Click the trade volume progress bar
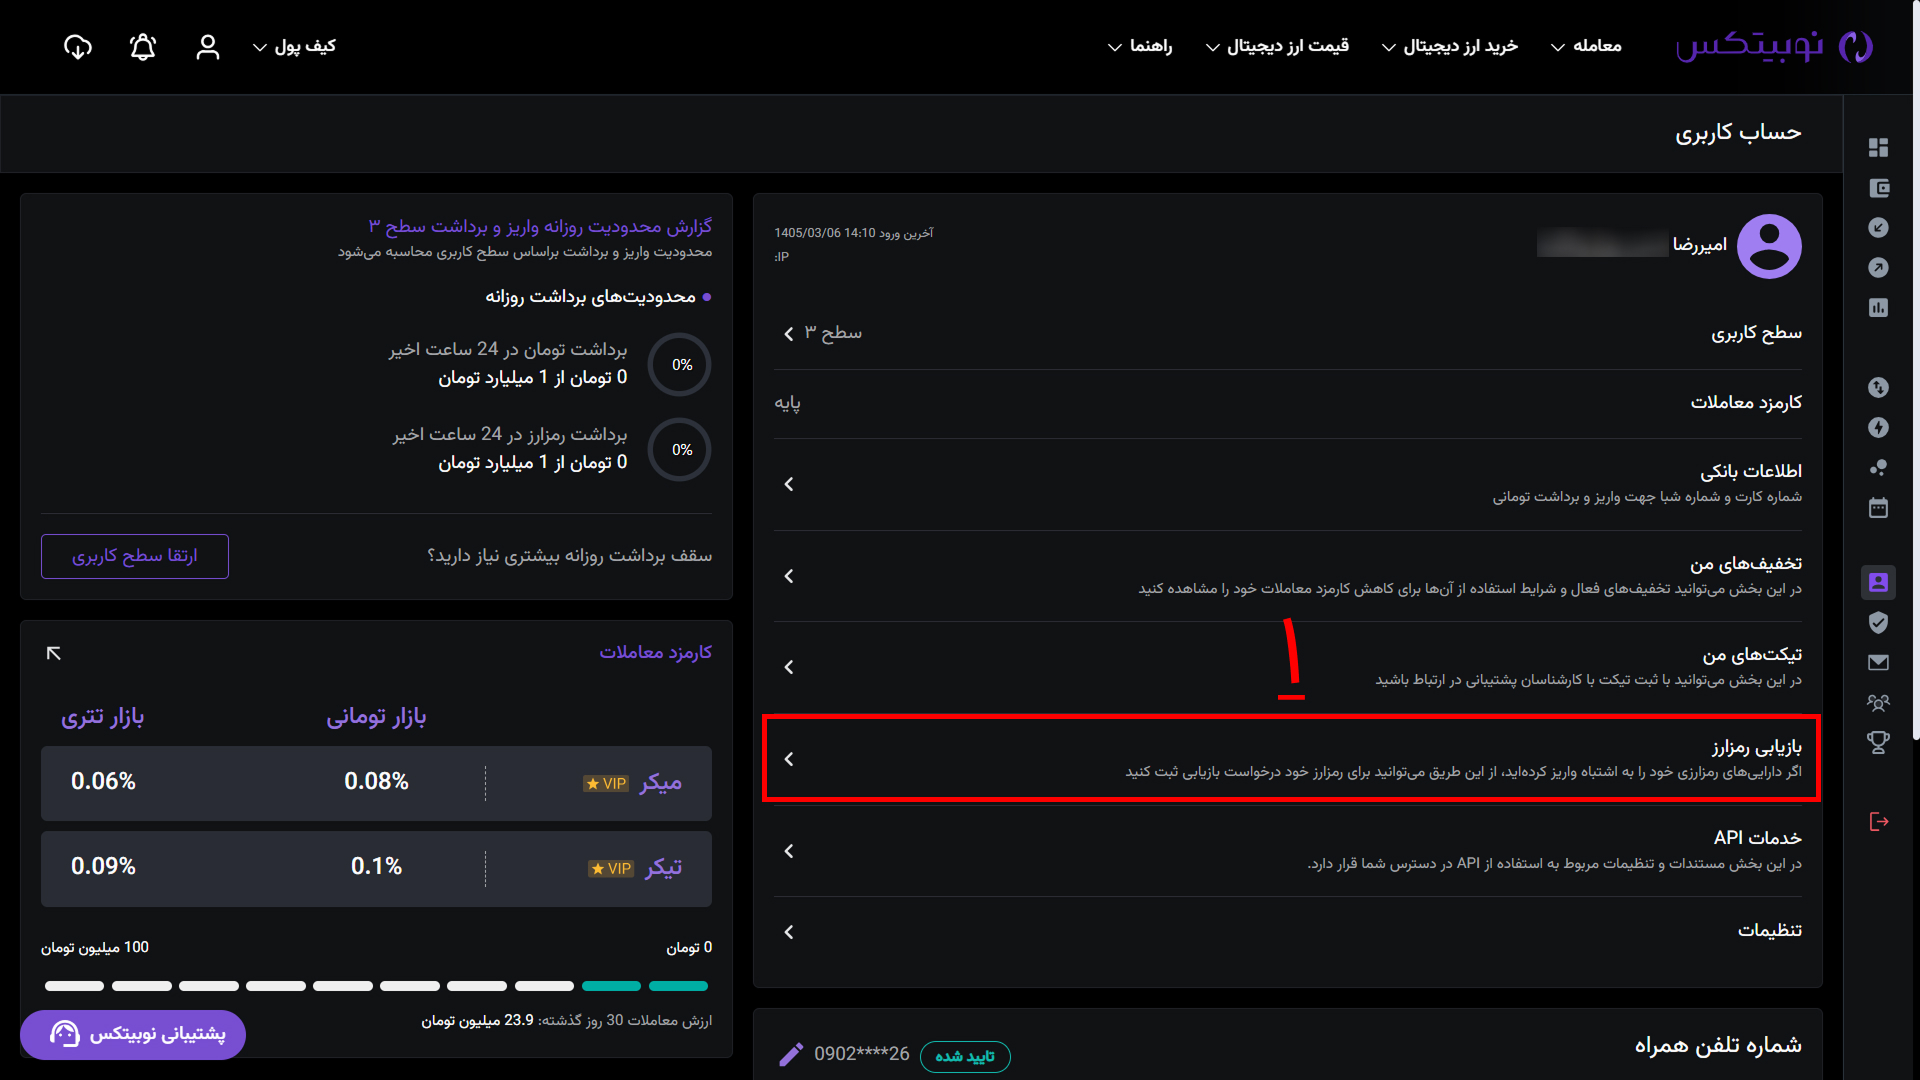The height and width of the screenshot is (1080, 1920). click(x=376, y=986)
